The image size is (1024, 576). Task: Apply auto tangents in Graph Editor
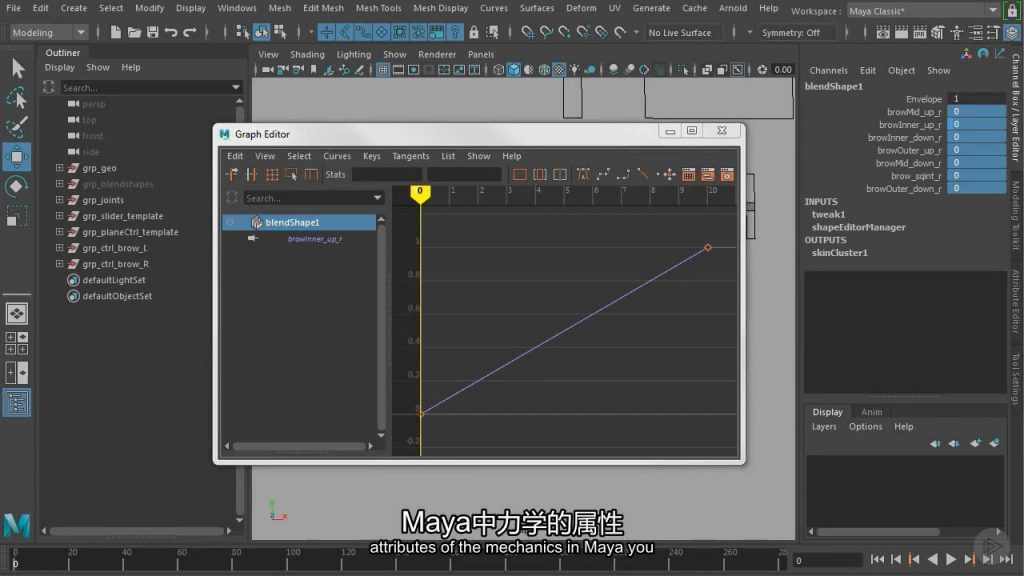(x=583, y=174)
